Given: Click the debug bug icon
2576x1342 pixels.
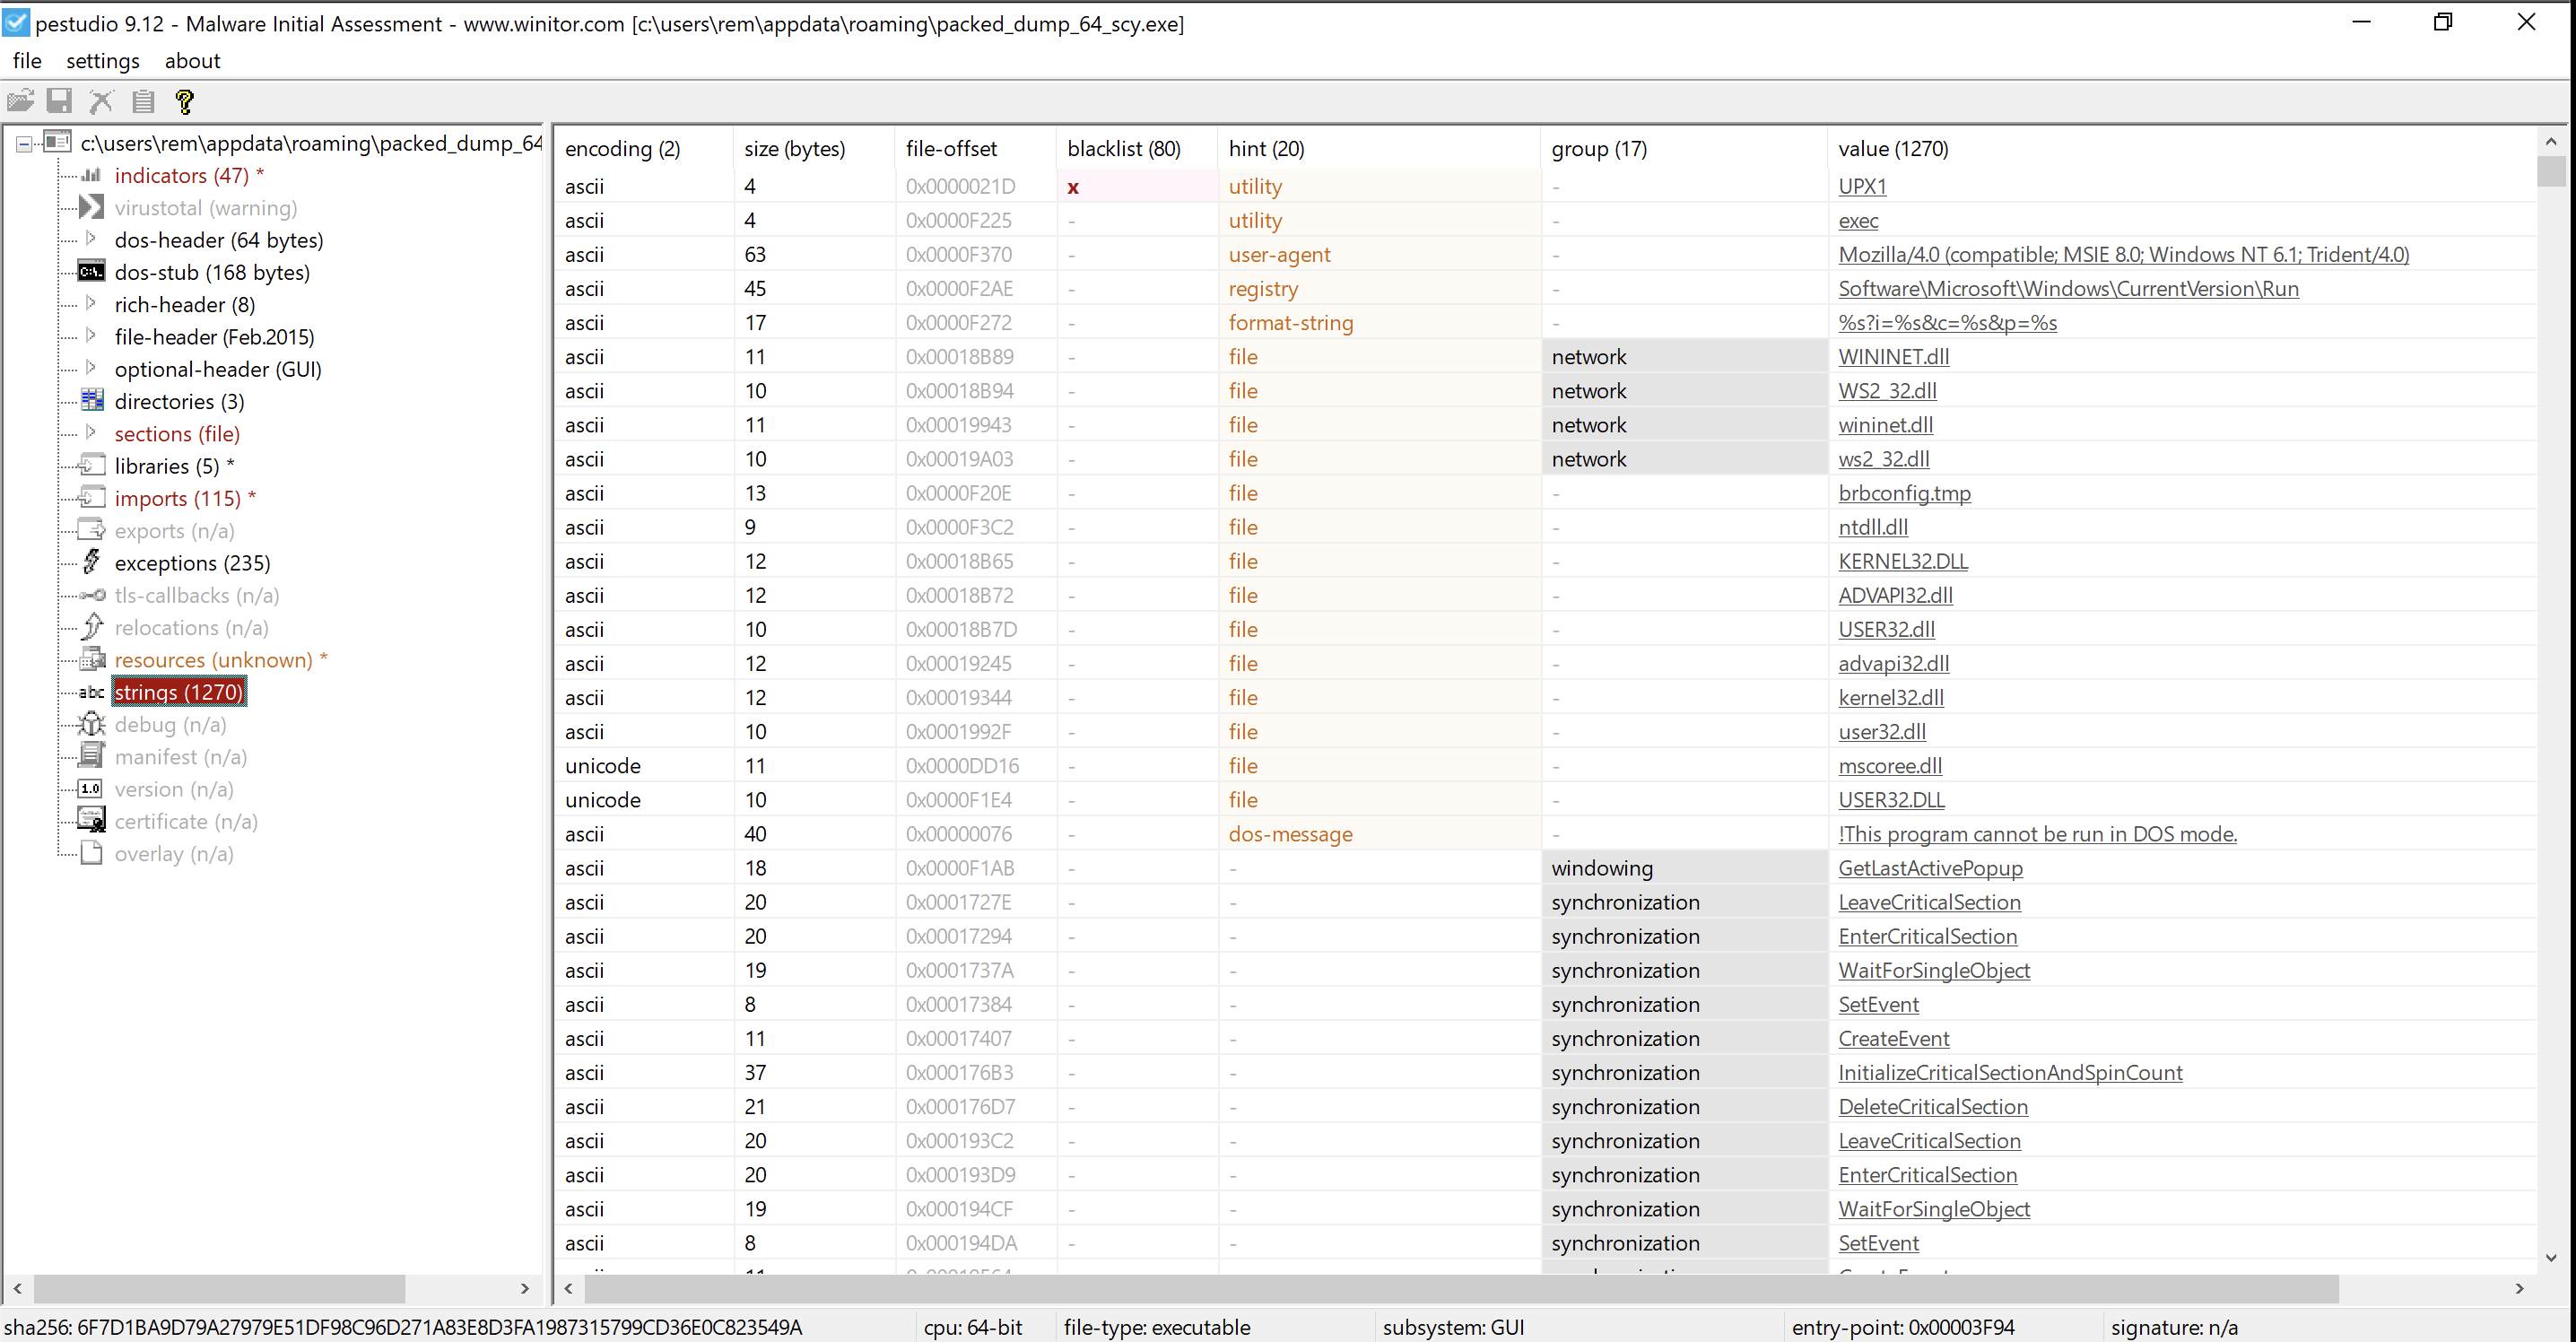Looking at the screenshot, I should click(x=91, y=724).
